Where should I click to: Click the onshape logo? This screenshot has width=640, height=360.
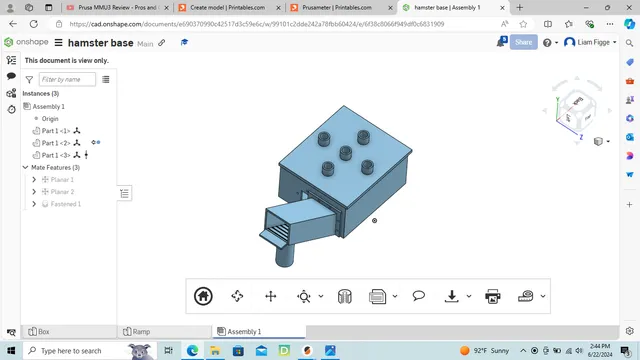(26, 42)
